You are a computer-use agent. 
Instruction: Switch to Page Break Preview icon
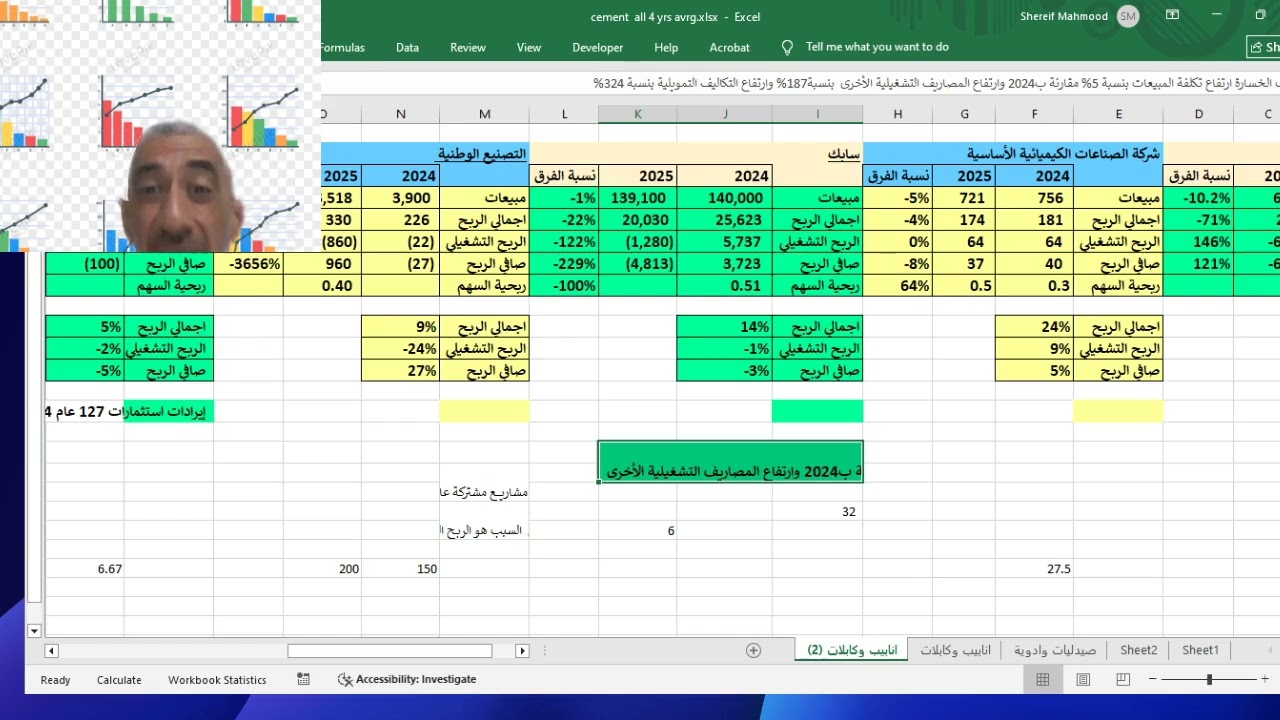tap(1123, 679)
